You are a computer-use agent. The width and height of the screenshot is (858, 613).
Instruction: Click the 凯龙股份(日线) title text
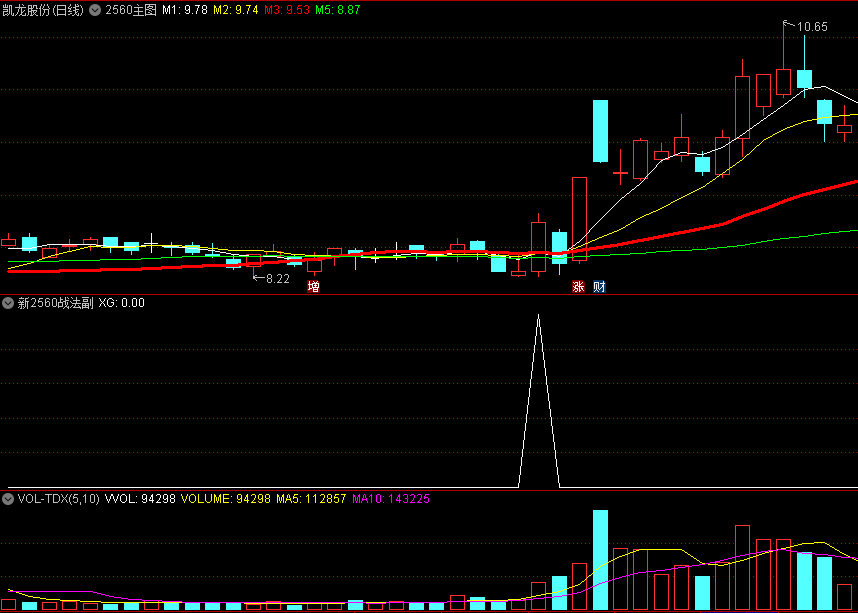43,10
